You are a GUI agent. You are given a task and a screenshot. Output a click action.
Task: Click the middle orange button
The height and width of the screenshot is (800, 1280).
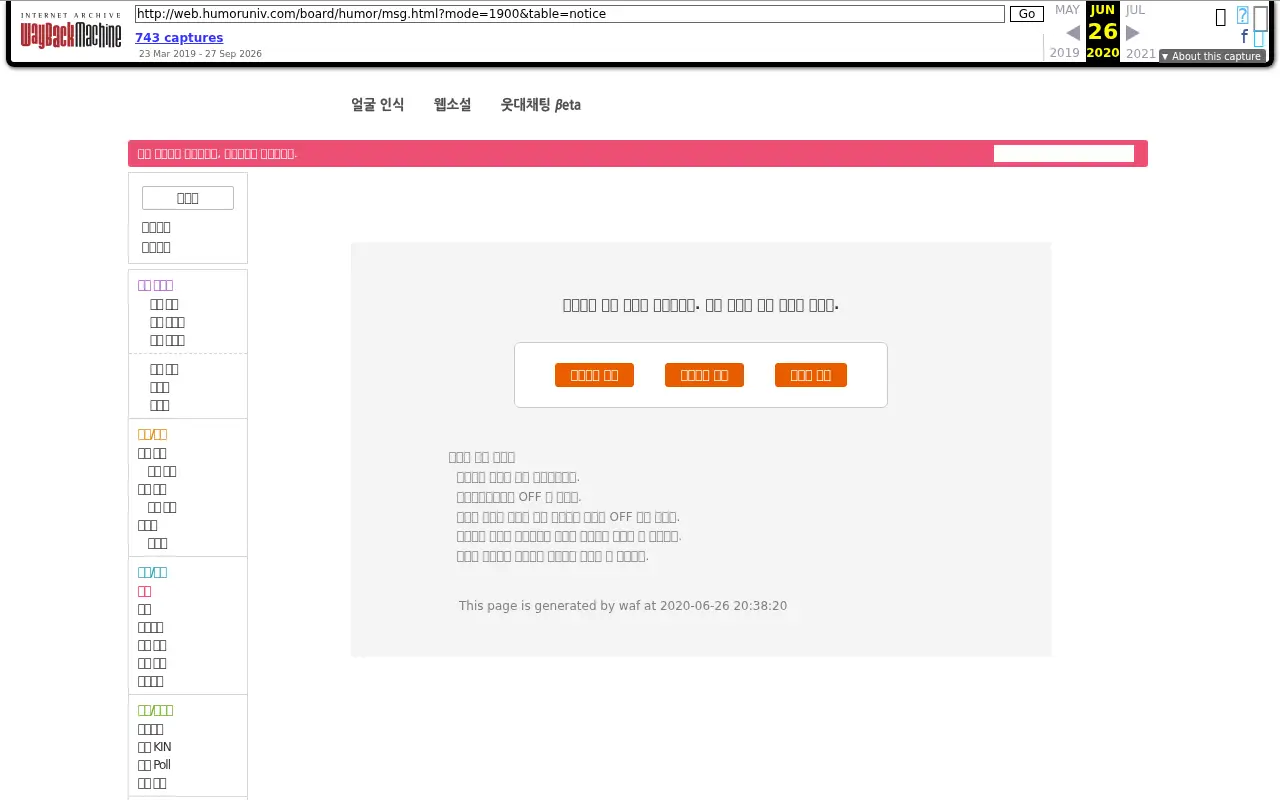pos(704,375)
